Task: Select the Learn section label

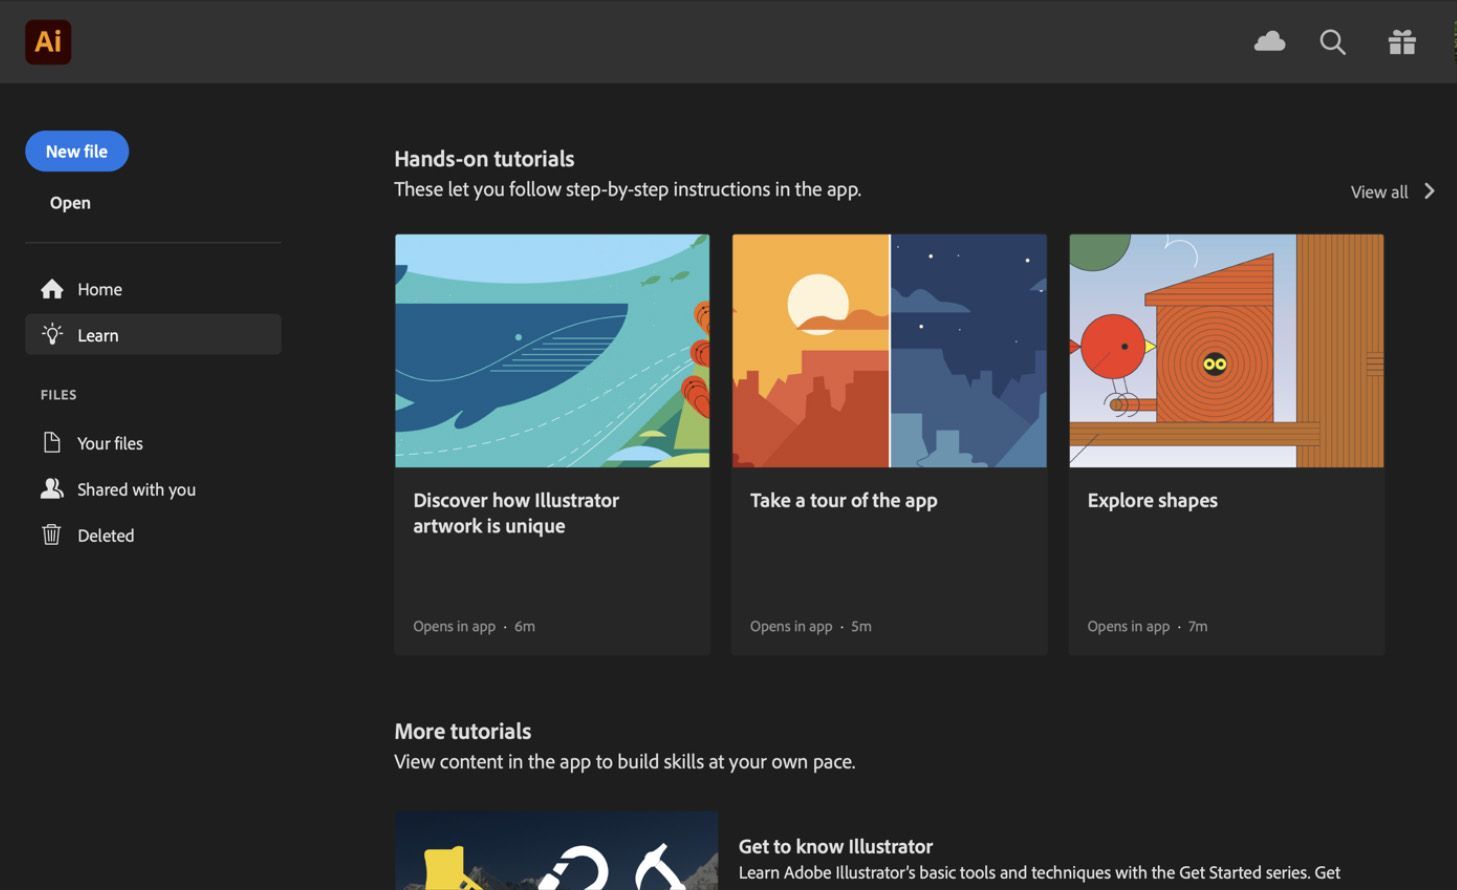Action: point(98,335)
